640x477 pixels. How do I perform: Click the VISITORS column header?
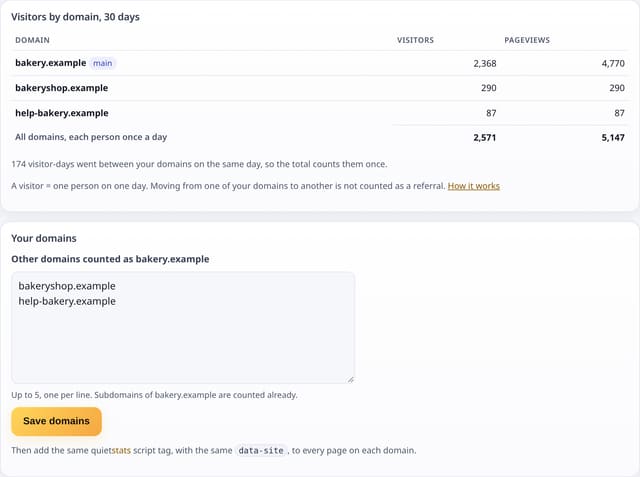(416, 40)
